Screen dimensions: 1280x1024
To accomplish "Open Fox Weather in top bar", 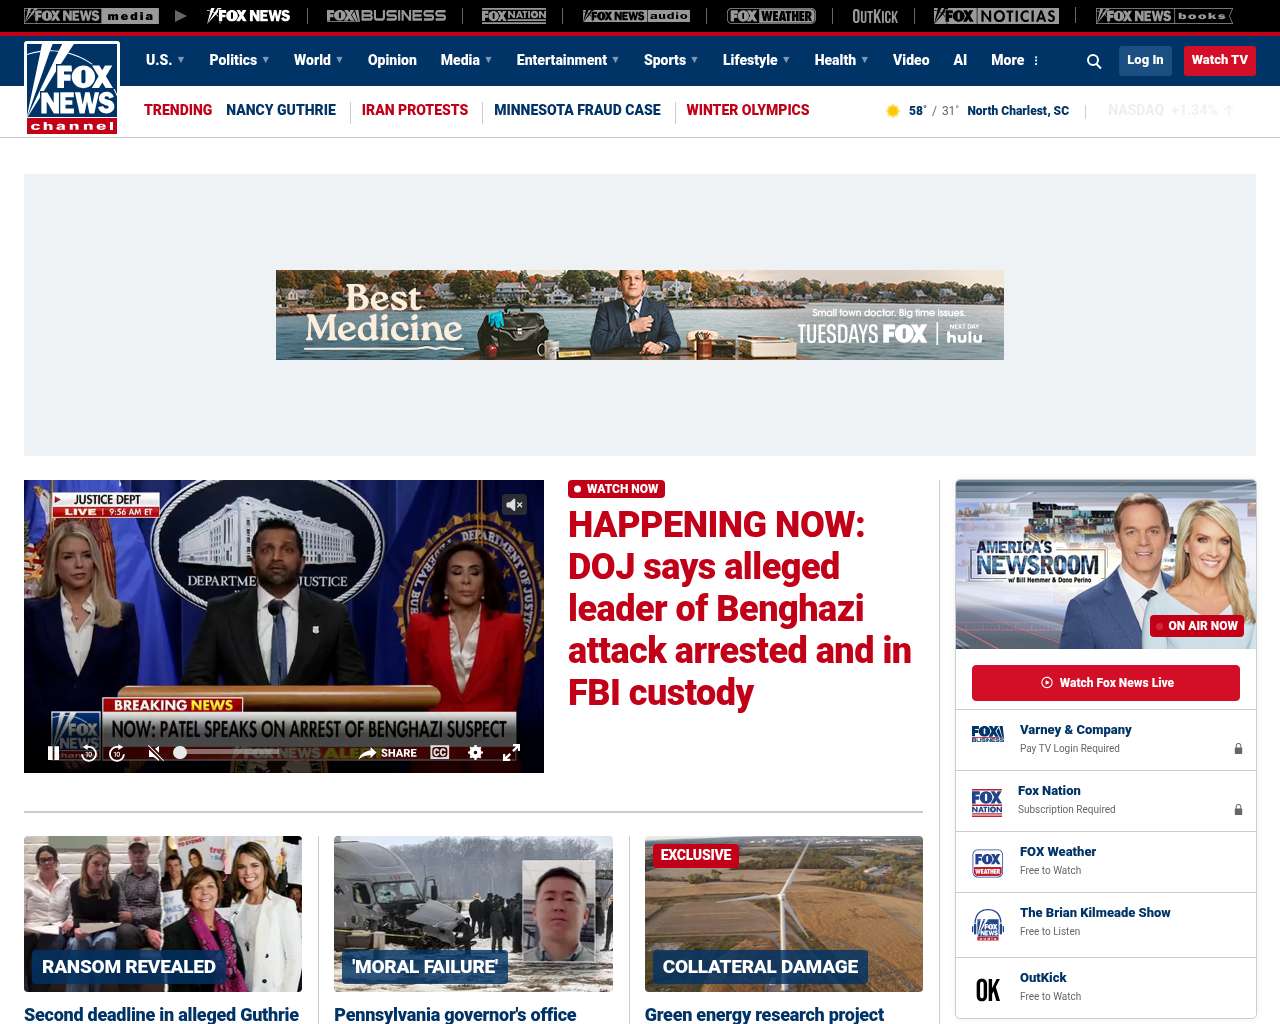I will coord(771,16).
